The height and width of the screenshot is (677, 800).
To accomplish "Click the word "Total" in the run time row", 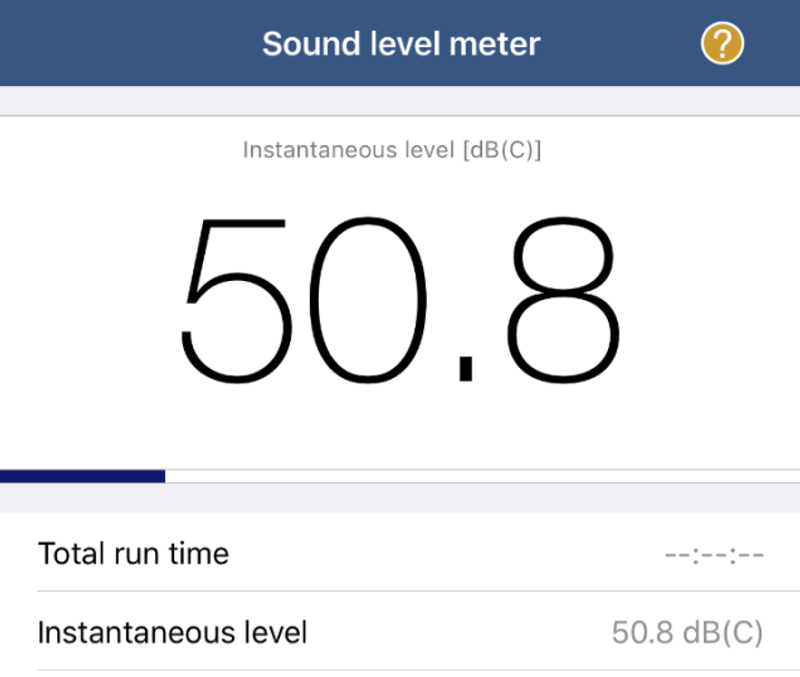I will pos(72,553).
